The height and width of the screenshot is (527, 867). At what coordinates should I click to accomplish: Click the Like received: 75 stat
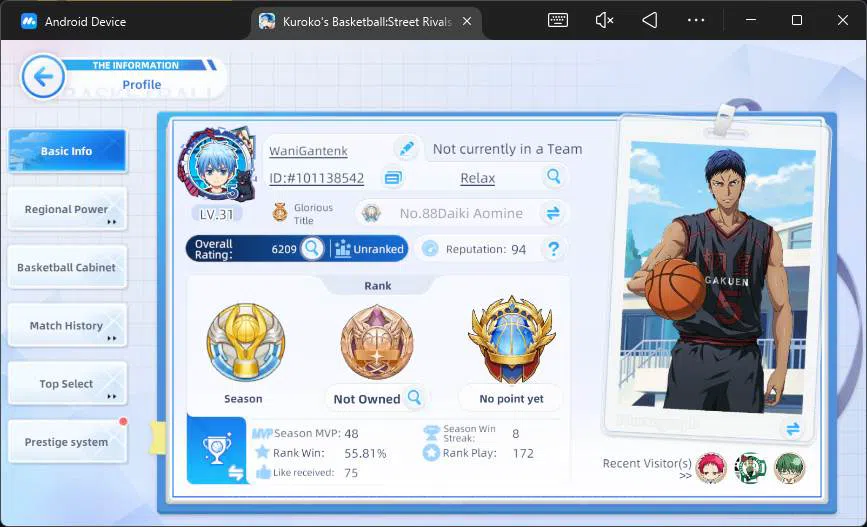(307, 472)
